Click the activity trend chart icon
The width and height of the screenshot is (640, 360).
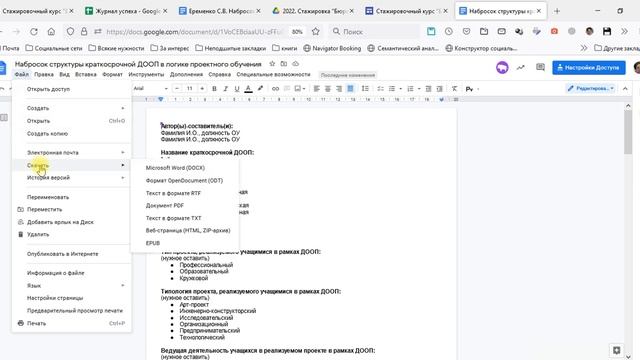tap(520, 67)
